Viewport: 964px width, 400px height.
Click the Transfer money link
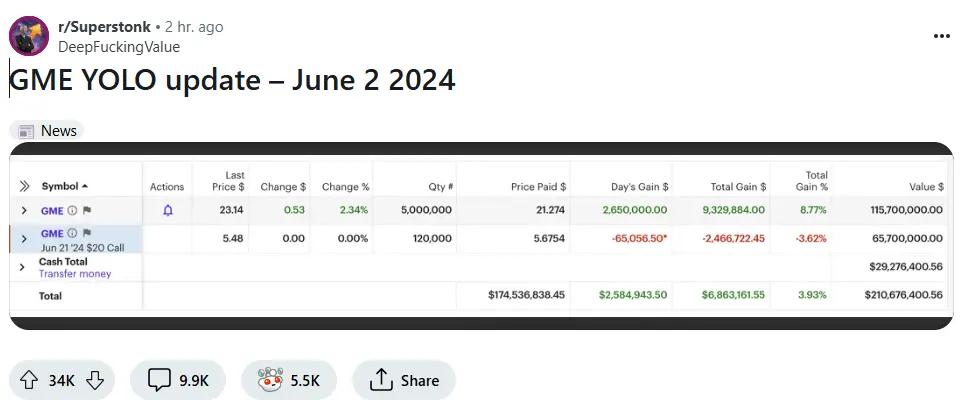(x=75, y=274)
